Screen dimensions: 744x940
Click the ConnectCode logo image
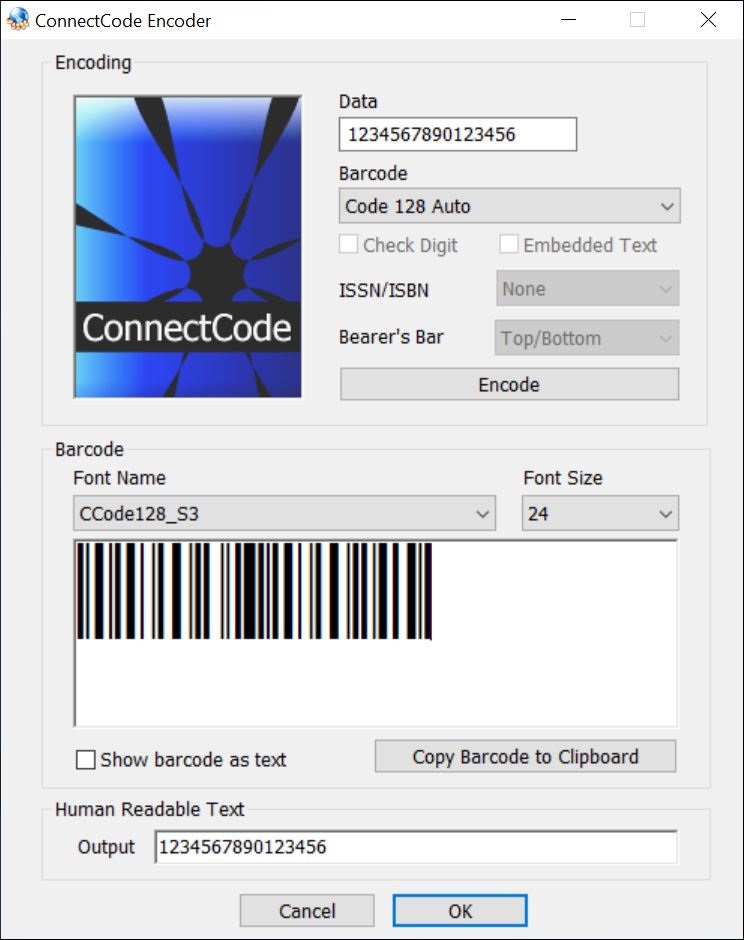[188, 246]
